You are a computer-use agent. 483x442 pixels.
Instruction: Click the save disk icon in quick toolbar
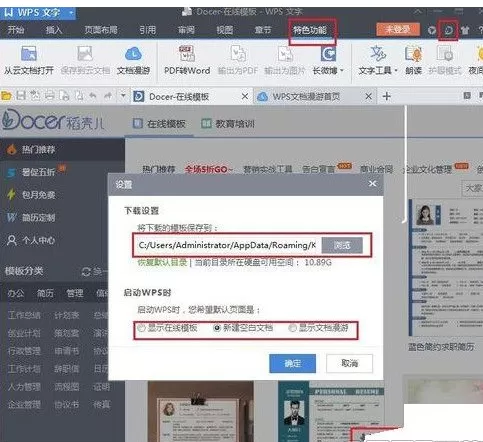click(21, 96)
